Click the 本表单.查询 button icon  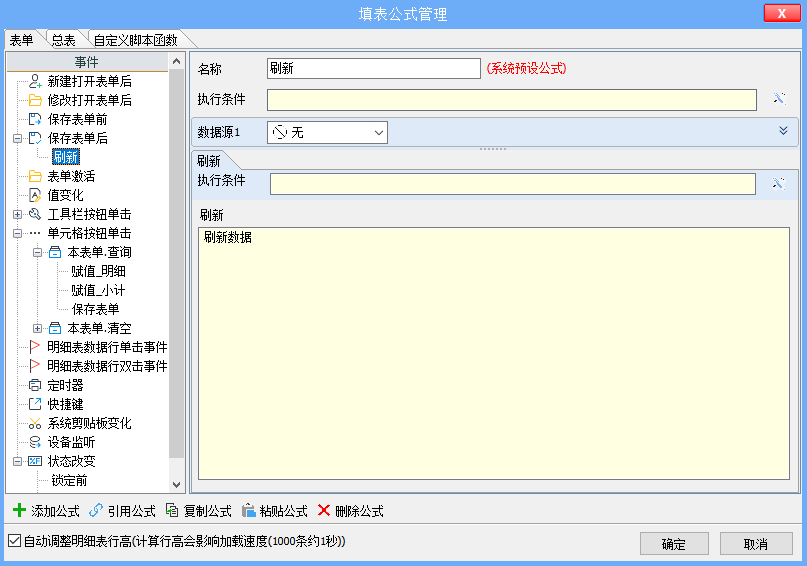pyautogui.click(x=55, y=252)
